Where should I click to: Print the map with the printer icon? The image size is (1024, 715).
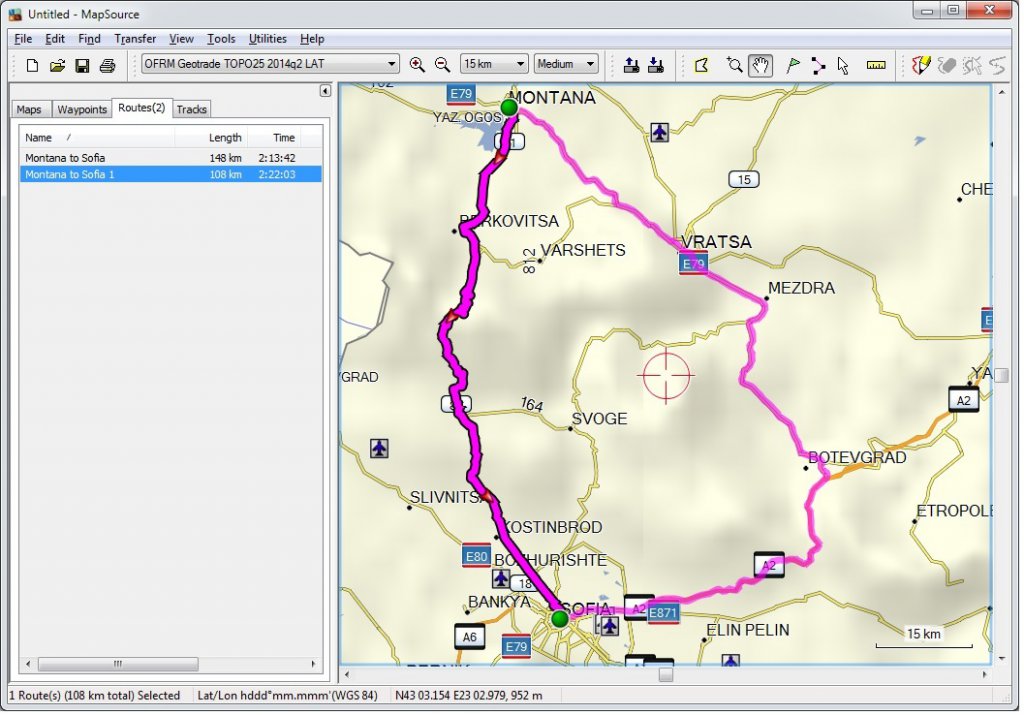click(107, 65)
